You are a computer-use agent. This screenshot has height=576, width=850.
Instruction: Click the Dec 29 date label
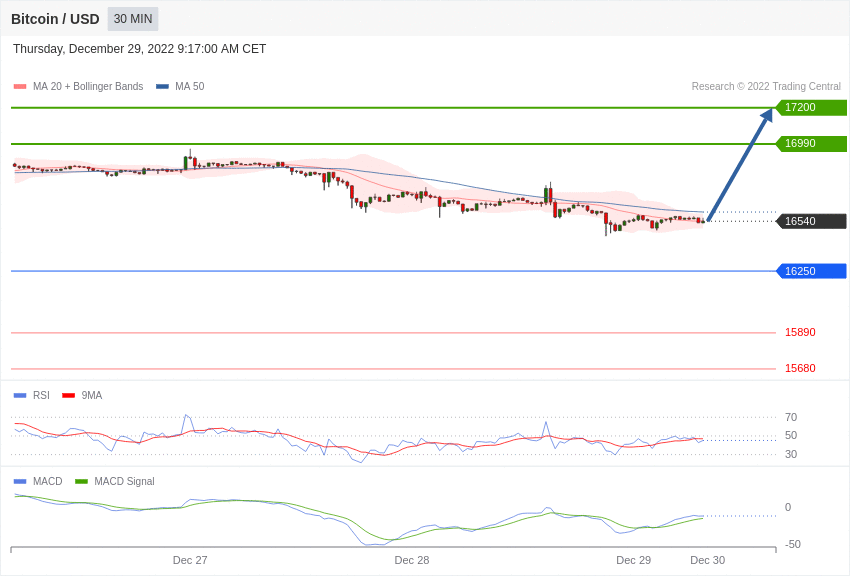click(x=633, y=560)
